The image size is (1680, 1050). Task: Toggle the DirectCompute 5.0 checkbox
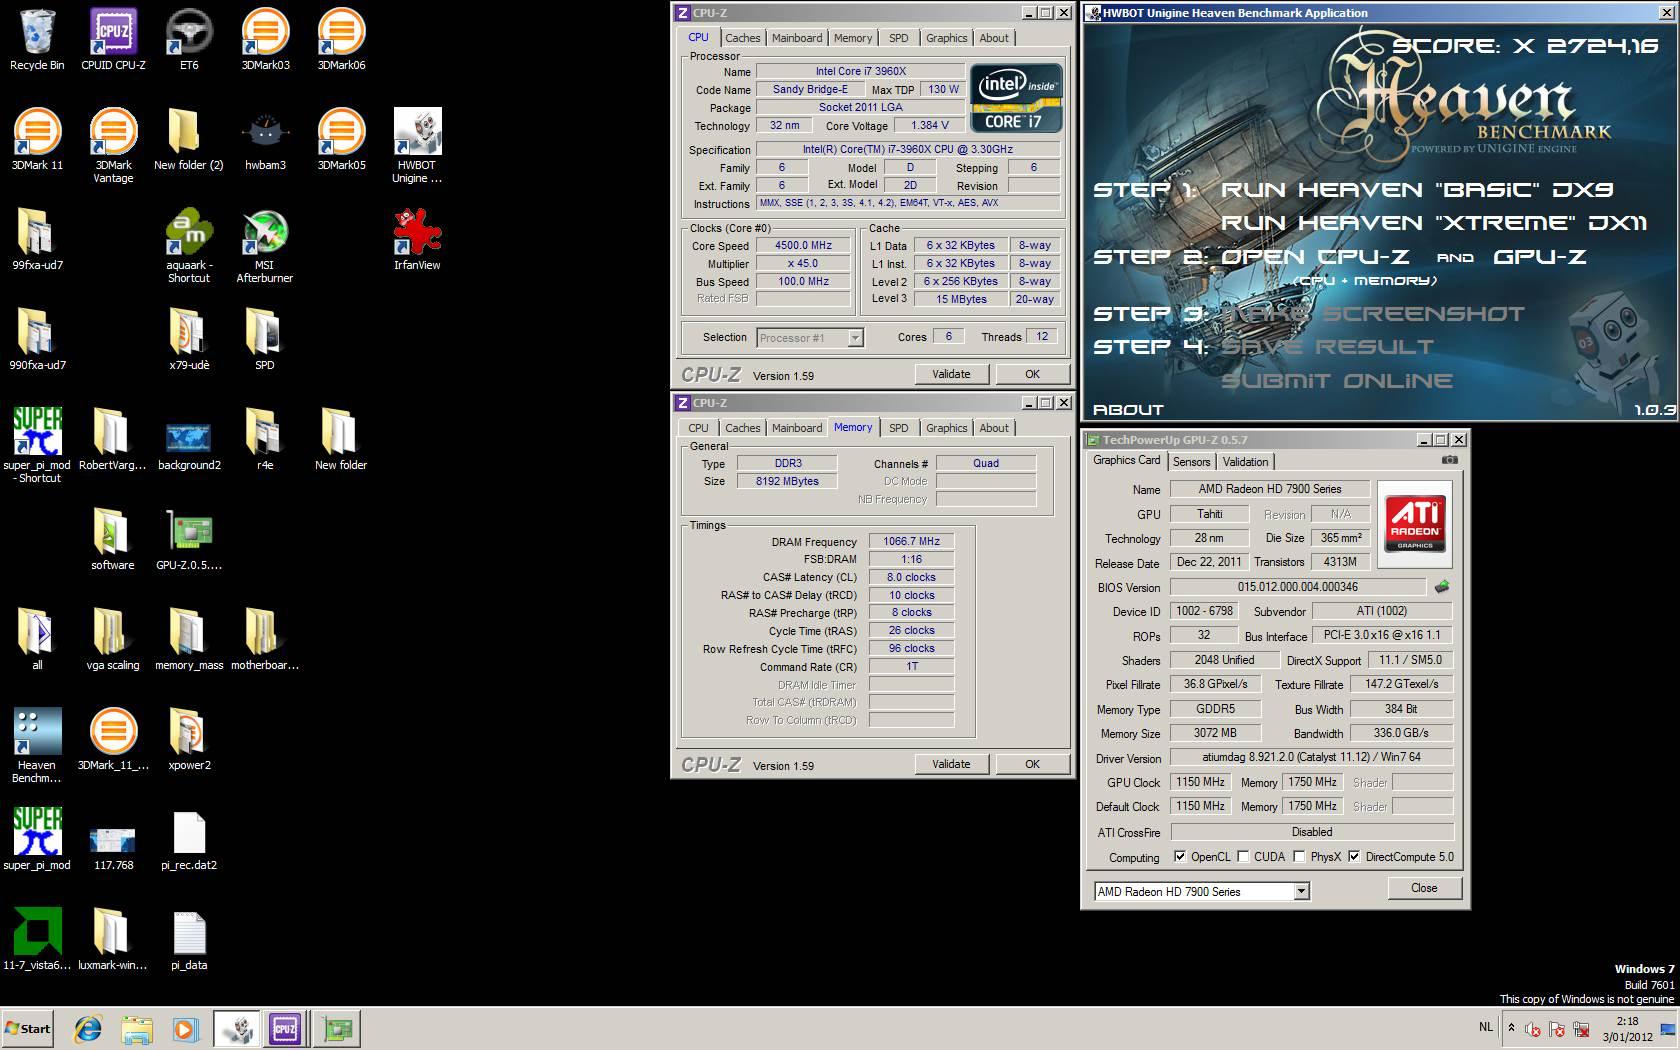tap(1354, 857)
